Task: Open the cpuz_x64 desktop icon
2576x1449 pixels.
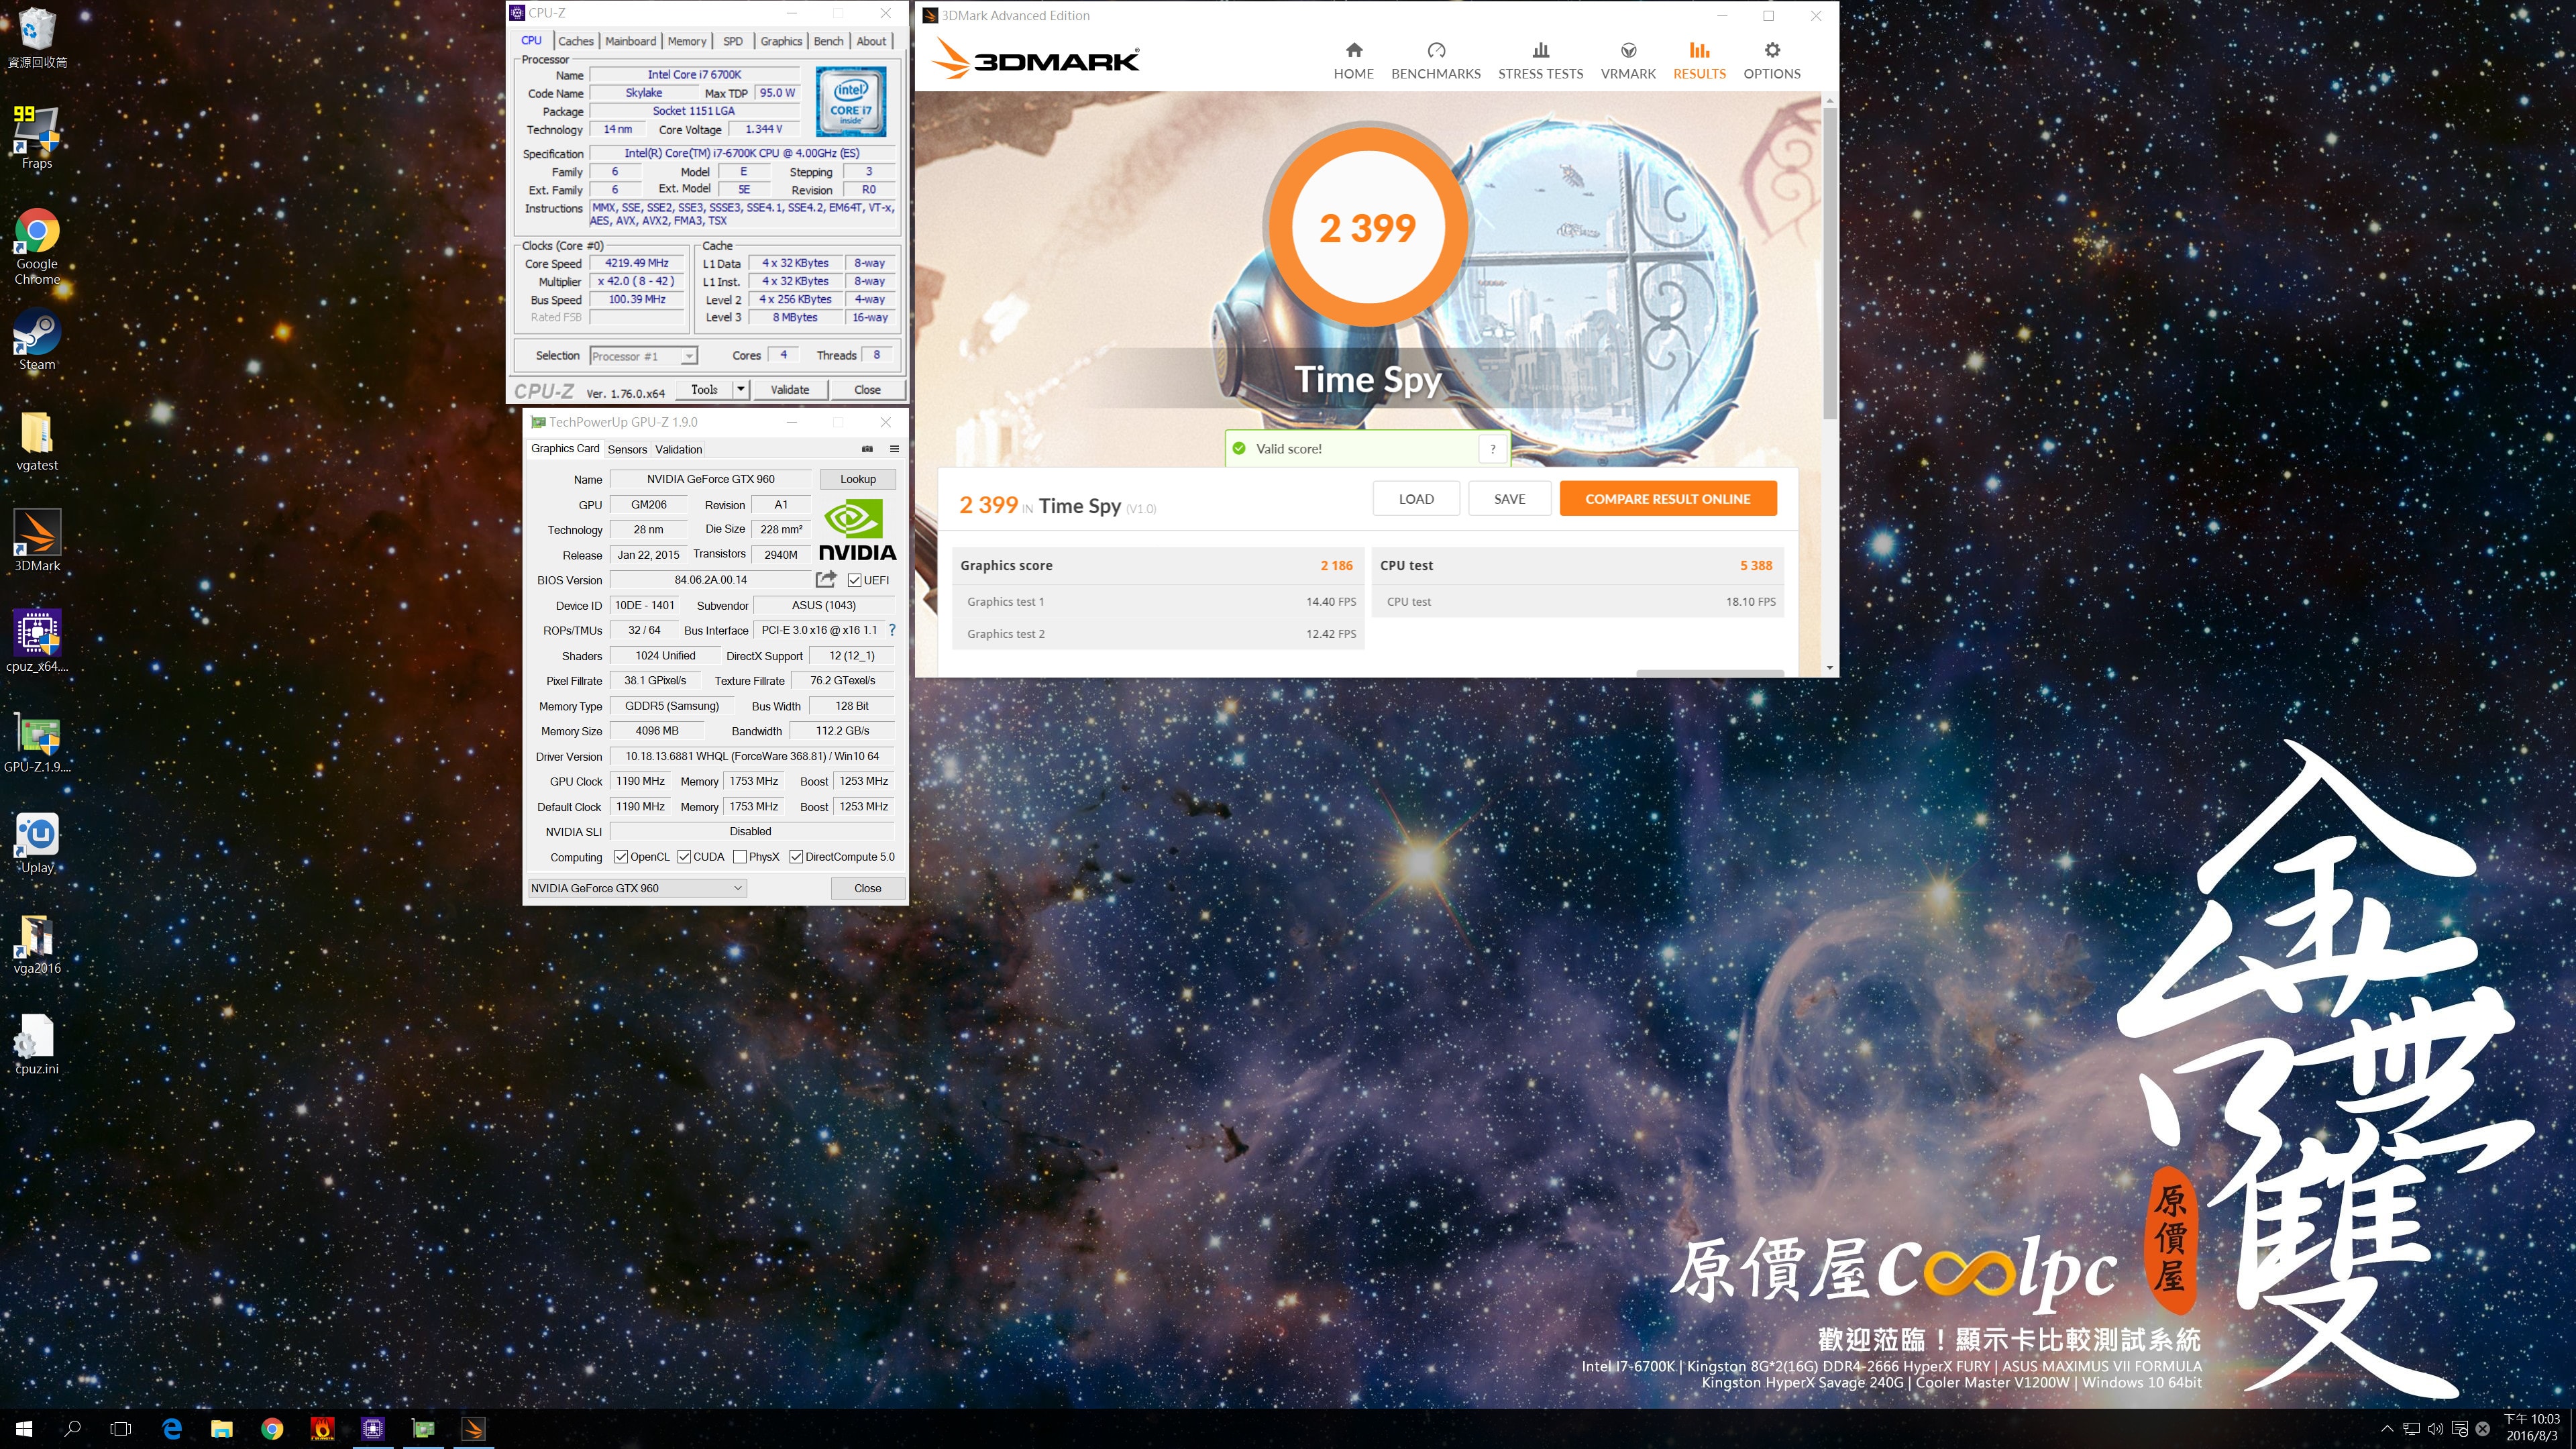Action: [37, 641]
